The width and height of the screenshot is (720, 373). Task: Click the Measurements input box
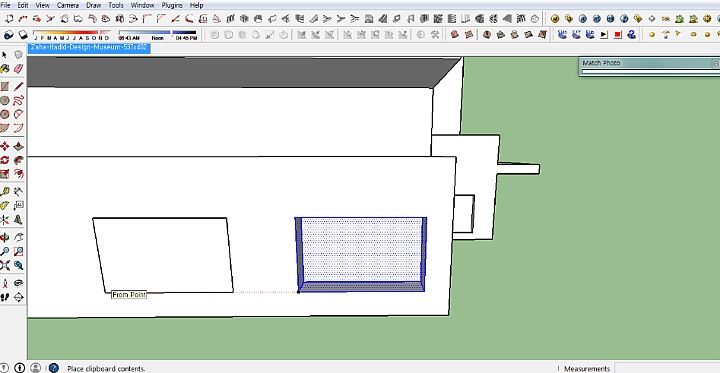pos(666,368)
